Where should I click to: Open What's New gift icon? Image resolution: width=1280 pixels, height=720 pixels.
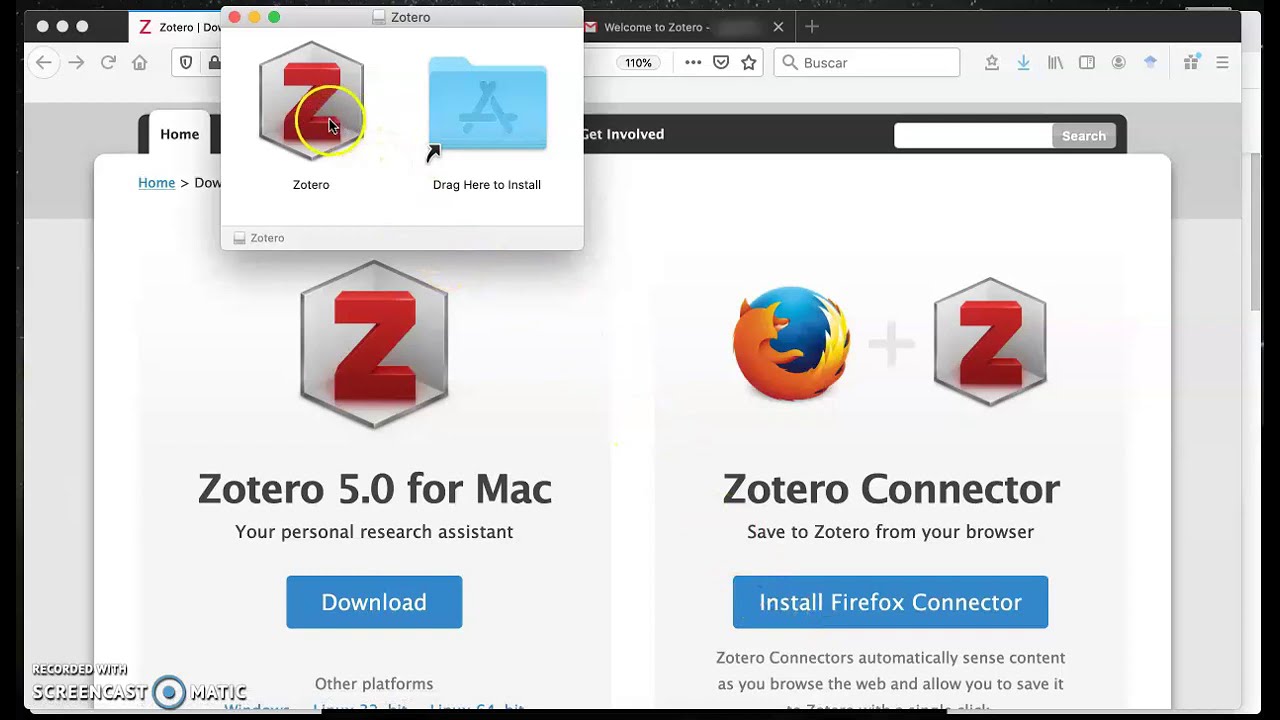coord(1191,63)
